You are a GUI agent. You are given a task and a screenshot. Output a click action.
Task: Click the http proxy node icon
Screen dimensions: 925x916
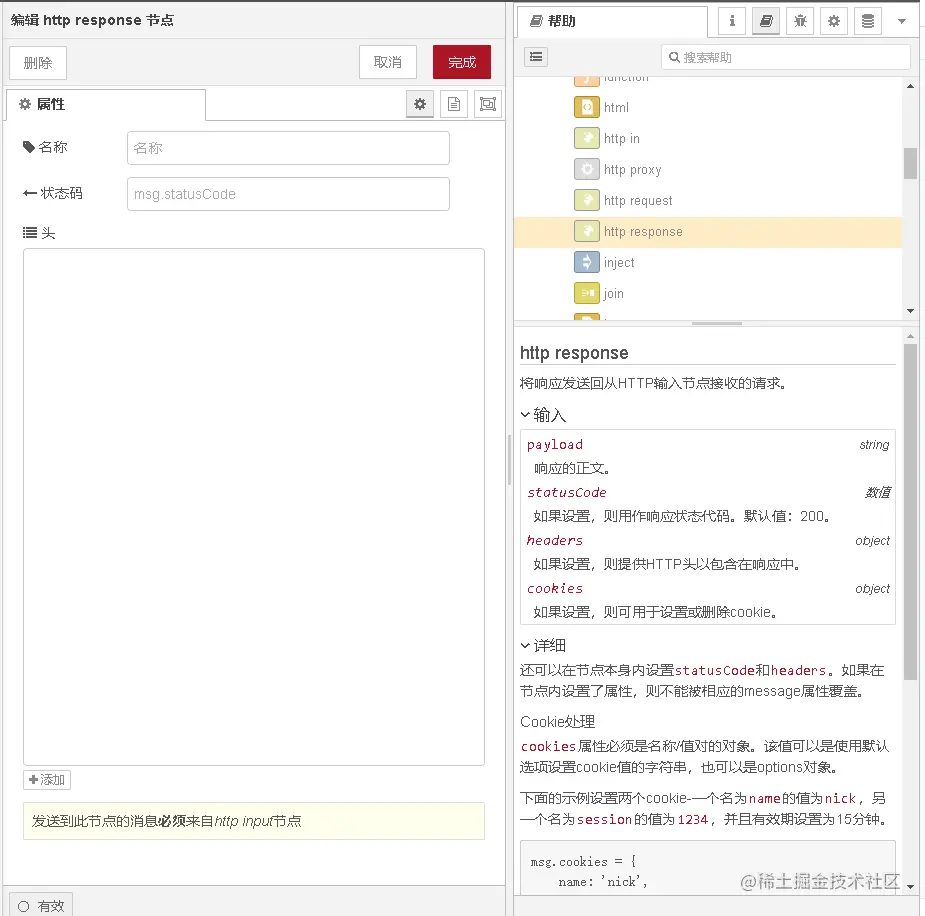(587, 170)
